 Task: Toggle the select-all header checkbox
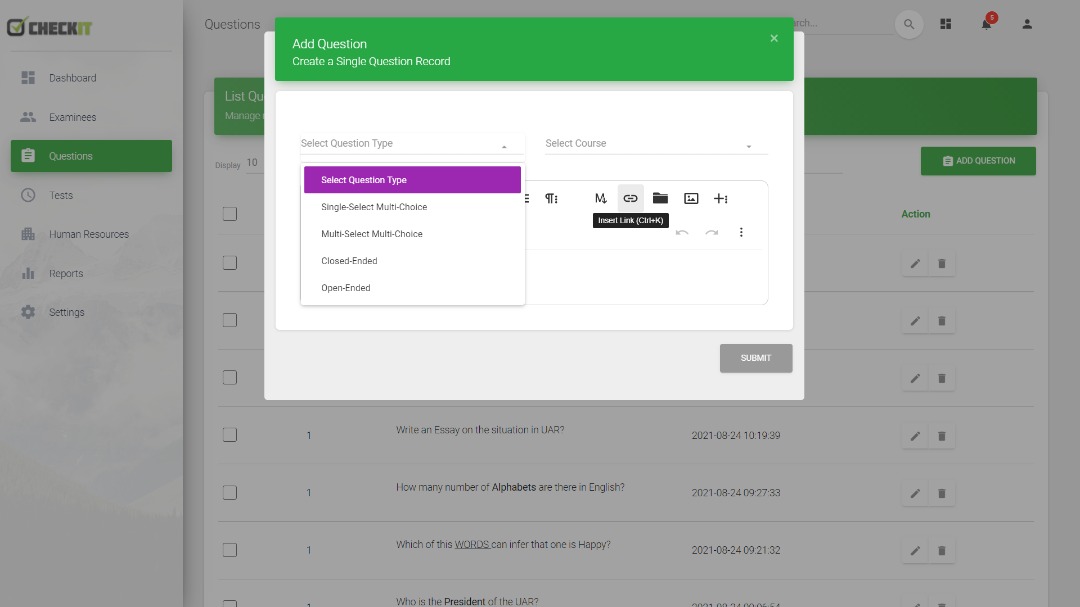pos(230,214)
